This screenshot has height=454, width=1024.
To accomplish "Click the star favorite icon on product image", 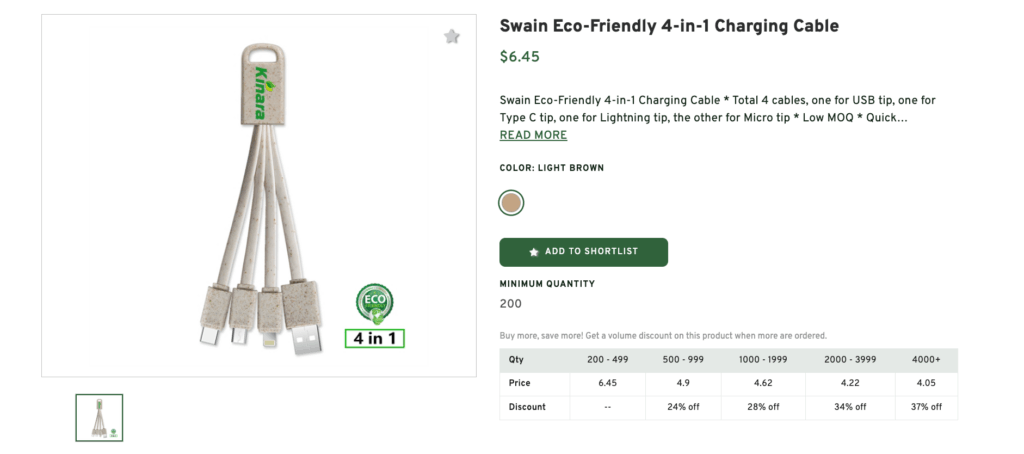I will pyautogui.click(x=452, y=37).
